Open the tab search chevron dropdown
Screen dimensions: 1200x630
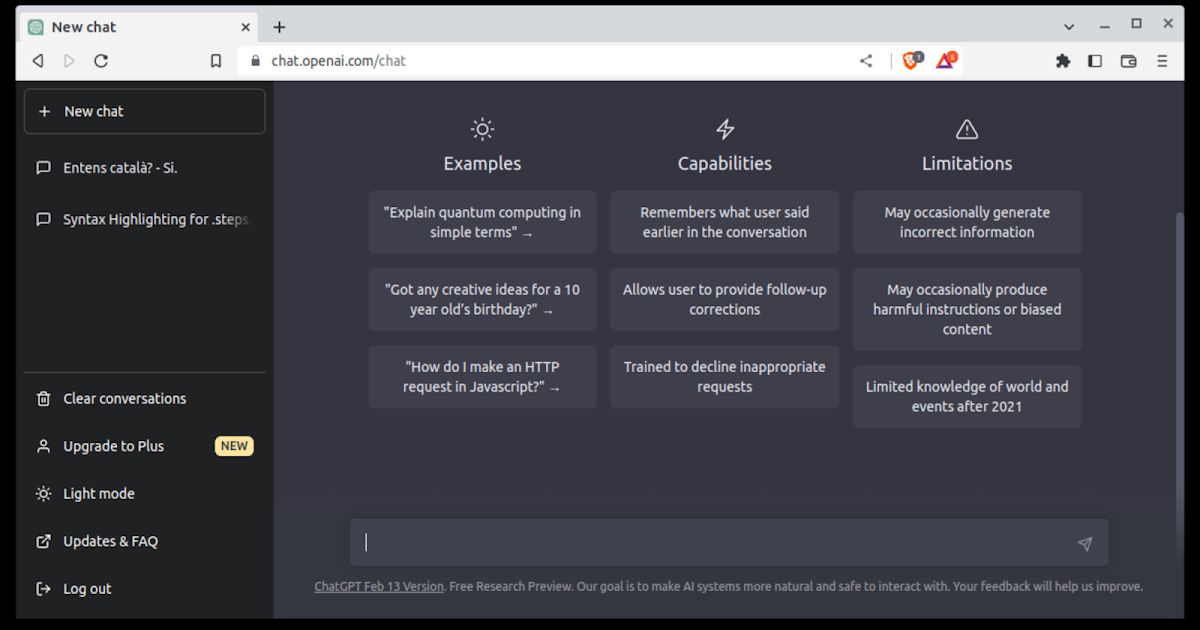point(1069,25)
